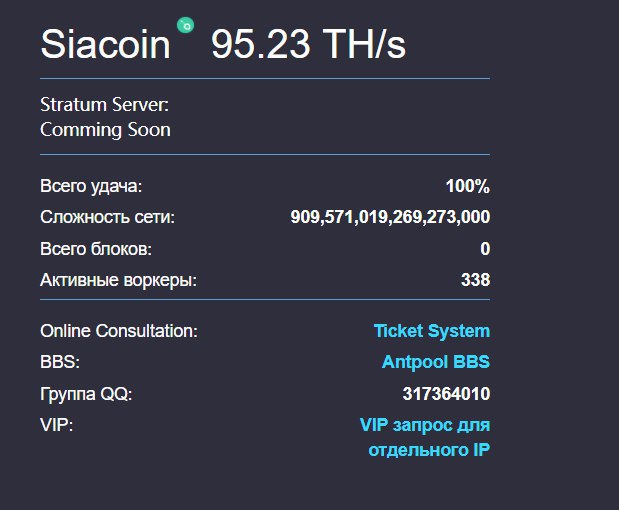Click the green Siacoin logo icon

click(x=185, y=25)
